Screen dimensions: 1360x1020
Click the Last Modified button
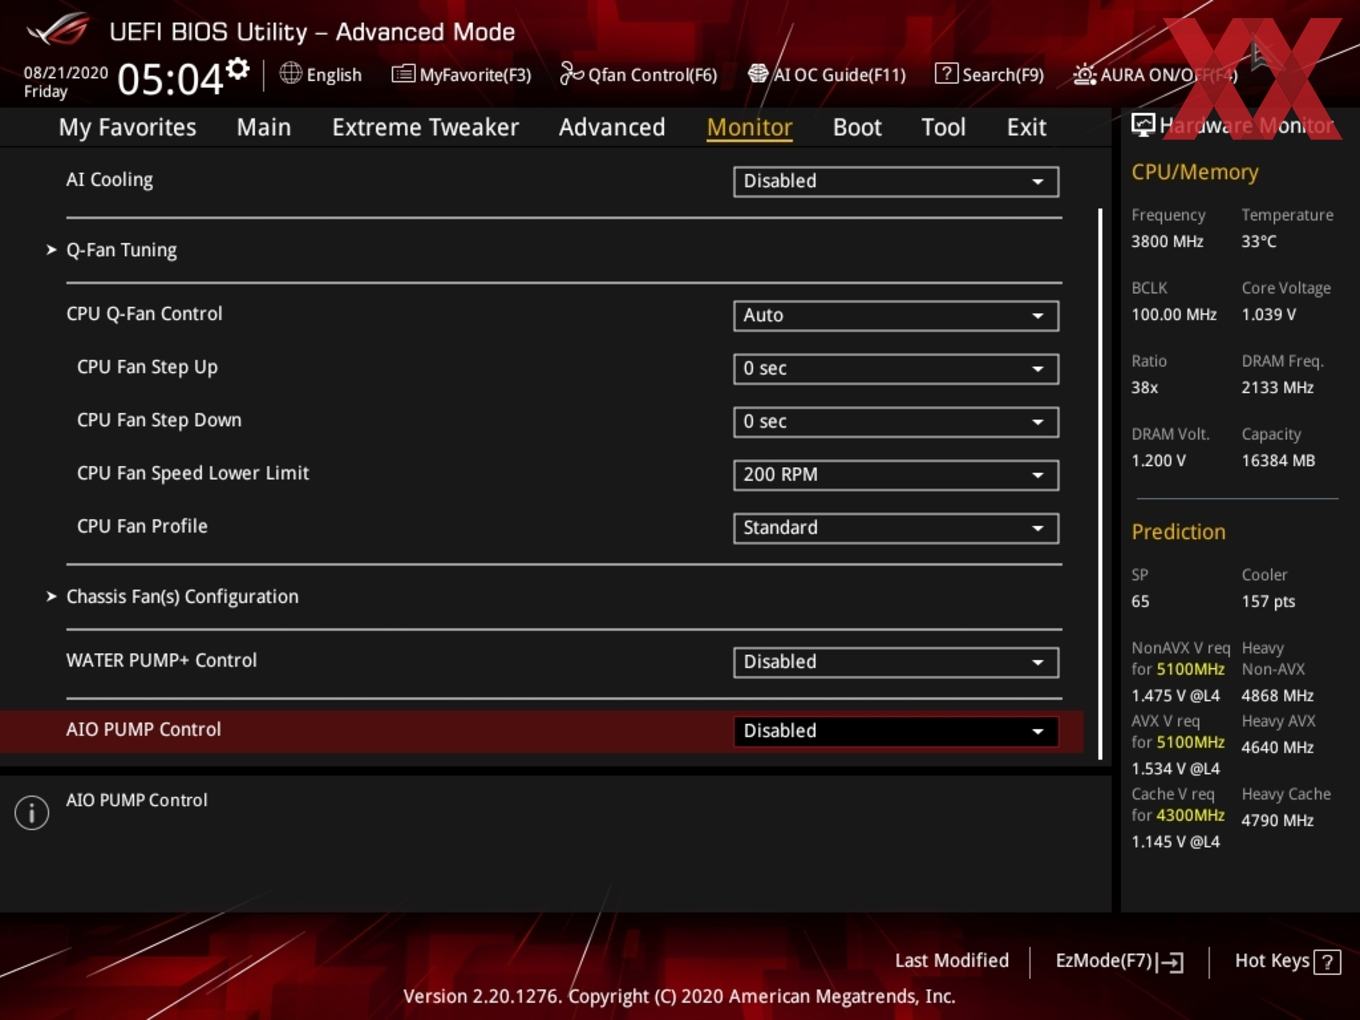point(951,960)
